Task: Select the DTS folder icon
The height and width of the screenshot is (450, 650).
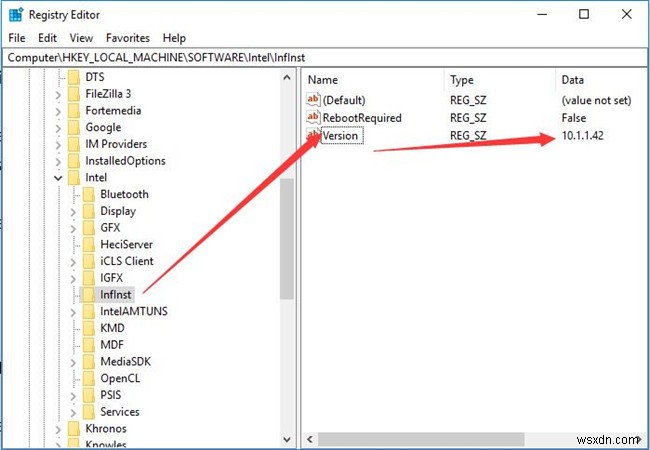Action: click(74, 77)
